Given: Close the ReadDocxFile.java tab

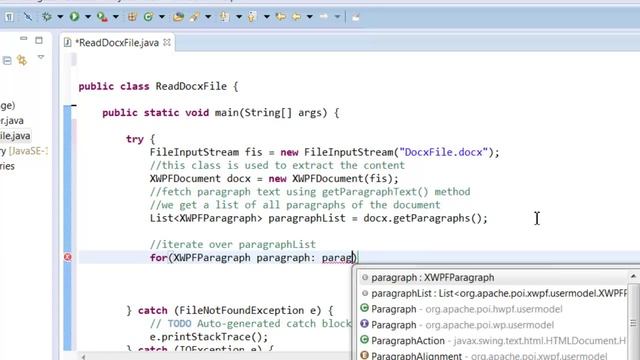Looking at the screenshot, I should point(167,42).
